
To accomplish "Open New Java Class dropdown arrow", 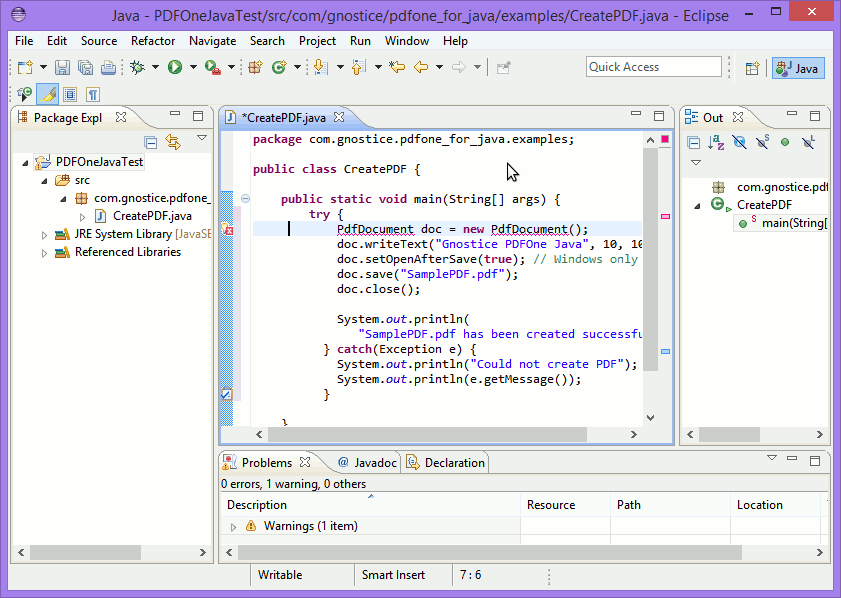I will (x=297, y=67).
